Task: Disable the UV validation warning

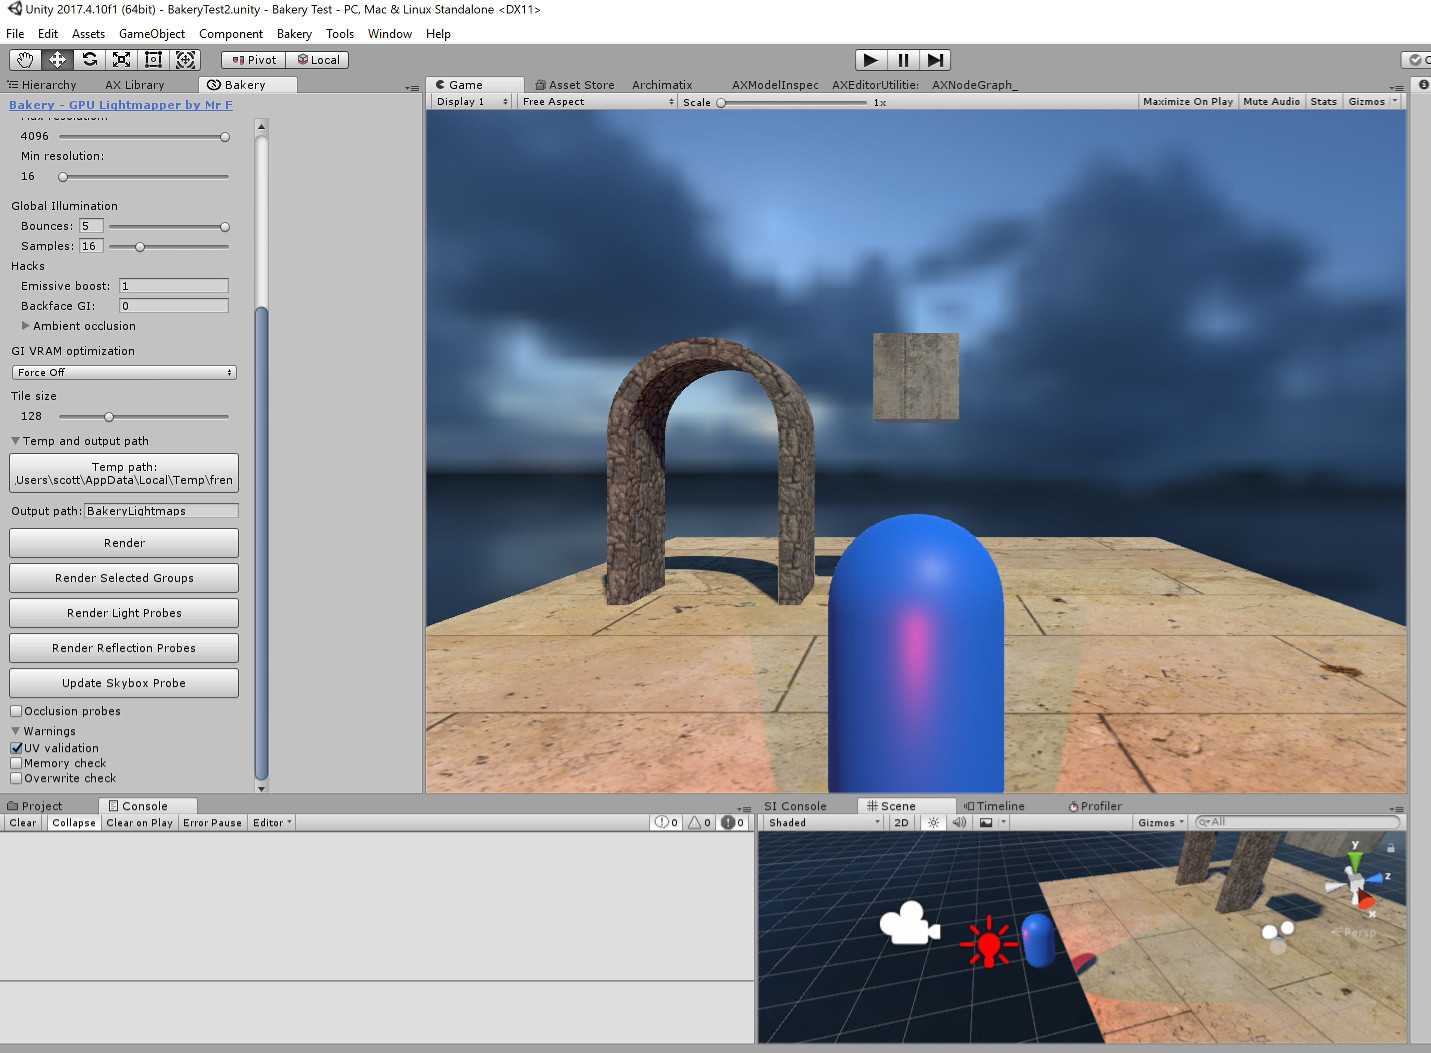Action: (x=16, y=747)
